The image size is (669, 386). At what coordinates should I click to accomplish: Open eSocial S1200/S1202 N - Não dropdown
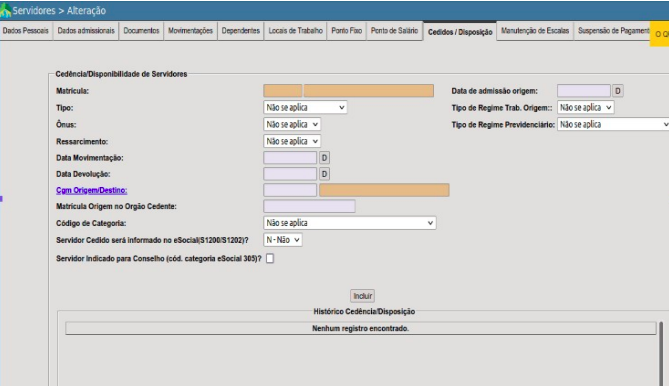click(282, 240)
